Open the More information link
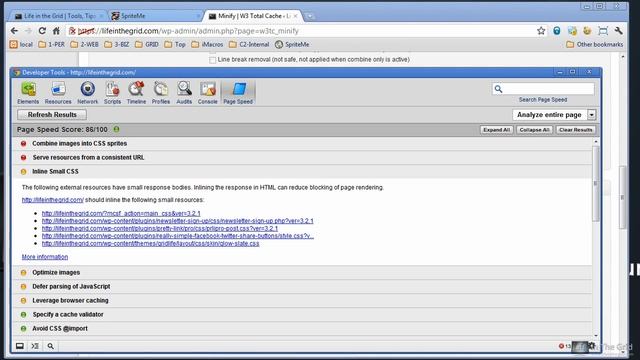 tap(45, 257)
